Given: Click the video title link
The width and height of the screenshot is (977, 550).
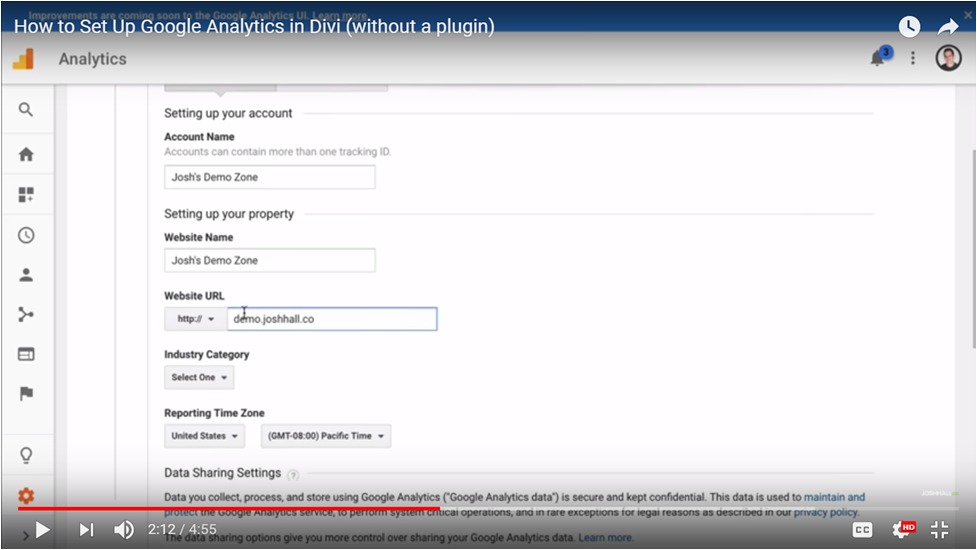Looking at the screenshot, I should (255, 27).
